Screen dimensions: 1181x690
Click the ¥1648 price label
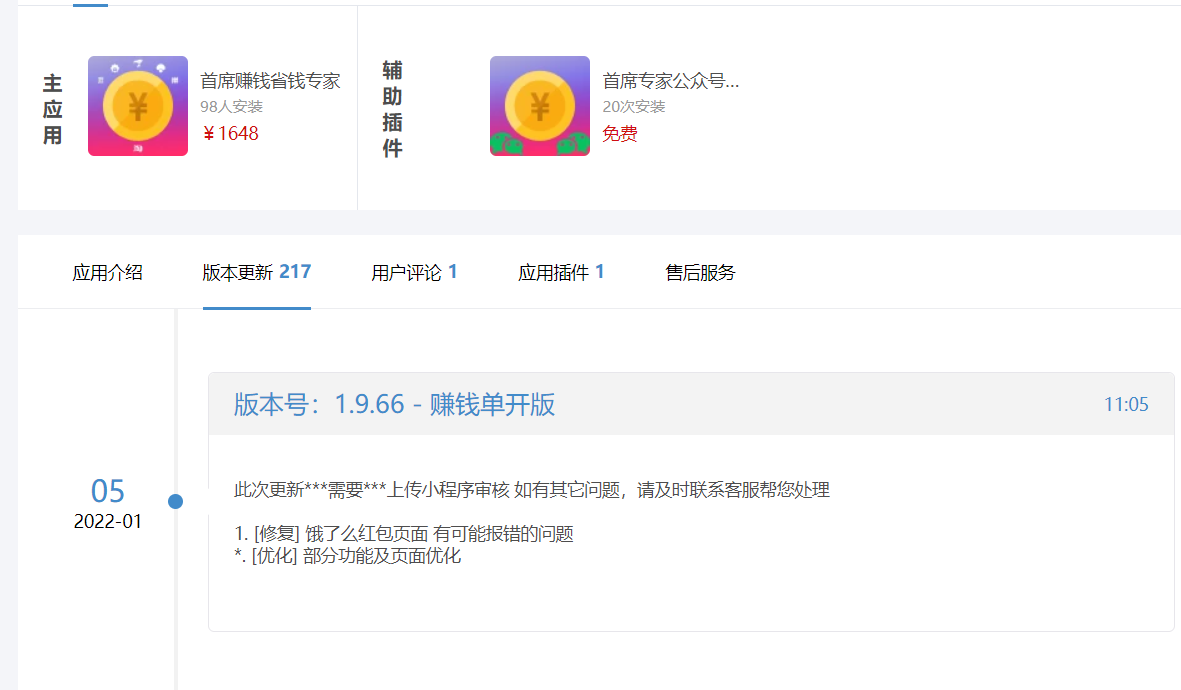point(230,134)
